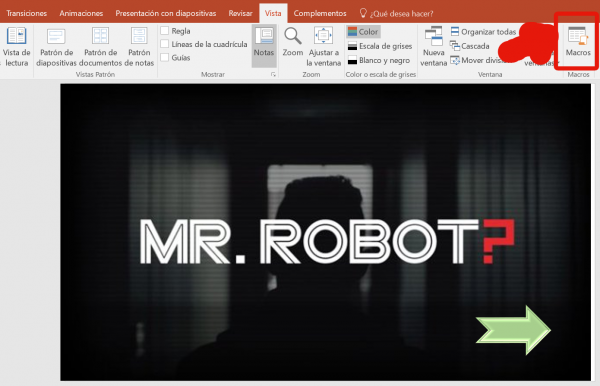The height and width of the screenshot is (386, 600).
Task: Click the red question mark on slide
Action: [498, 241]
